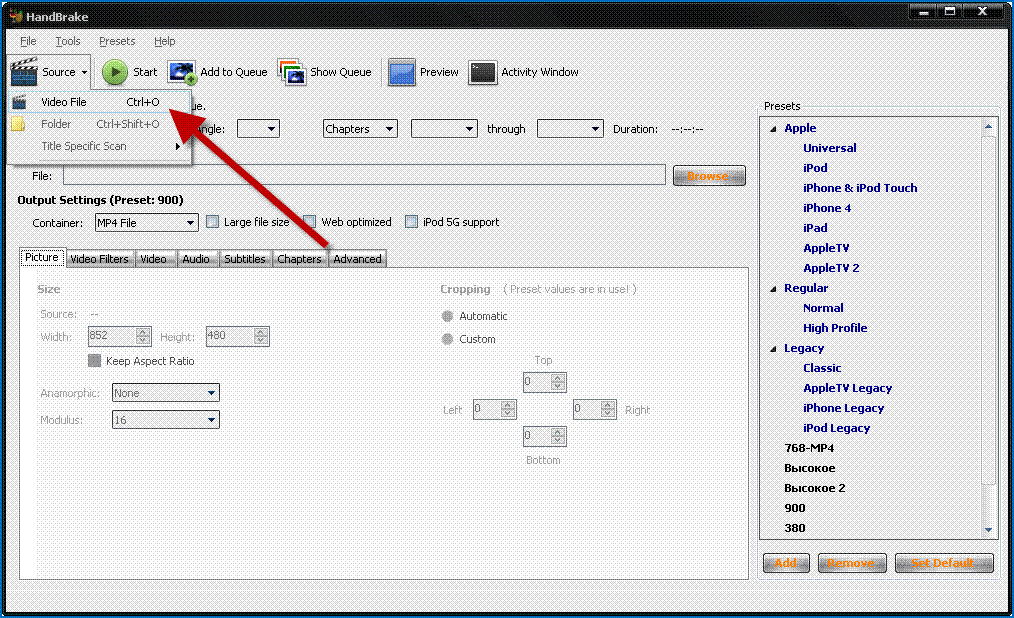1014x618 pixels.
Task: Enable the Large file size checkbox
Action: point(212,222)
